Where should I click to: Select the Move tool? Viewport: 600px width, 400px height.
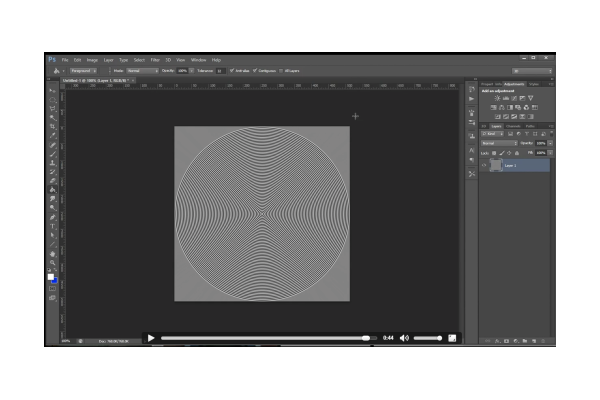[52, 91]
